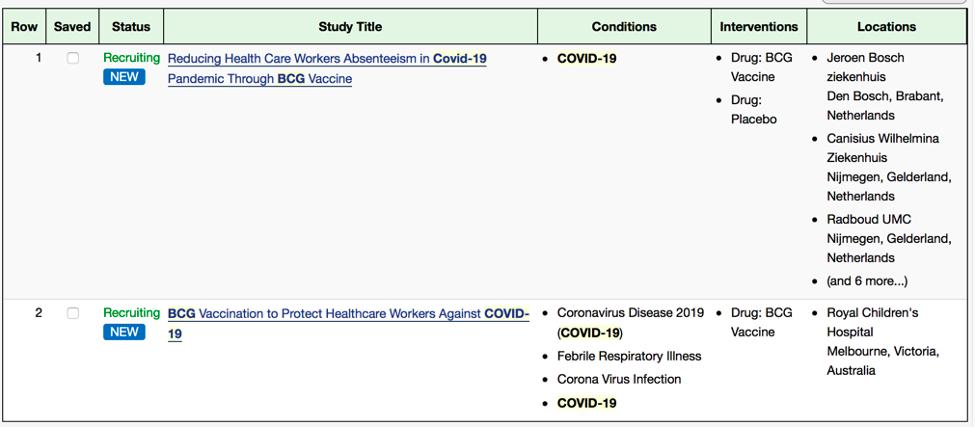Click the 'Row' column header
This screenshot has height=427, width=975.
pos(24,27)
